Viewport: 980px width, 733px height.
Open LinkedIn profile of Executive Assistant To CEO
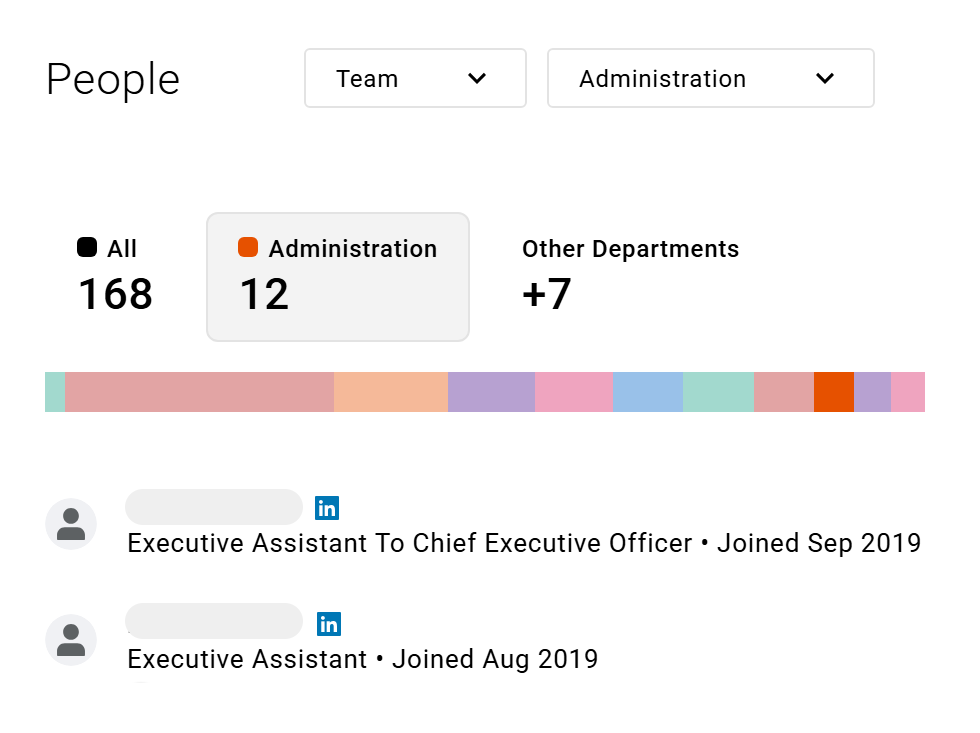pyautogui.click(x=327, y=508)
